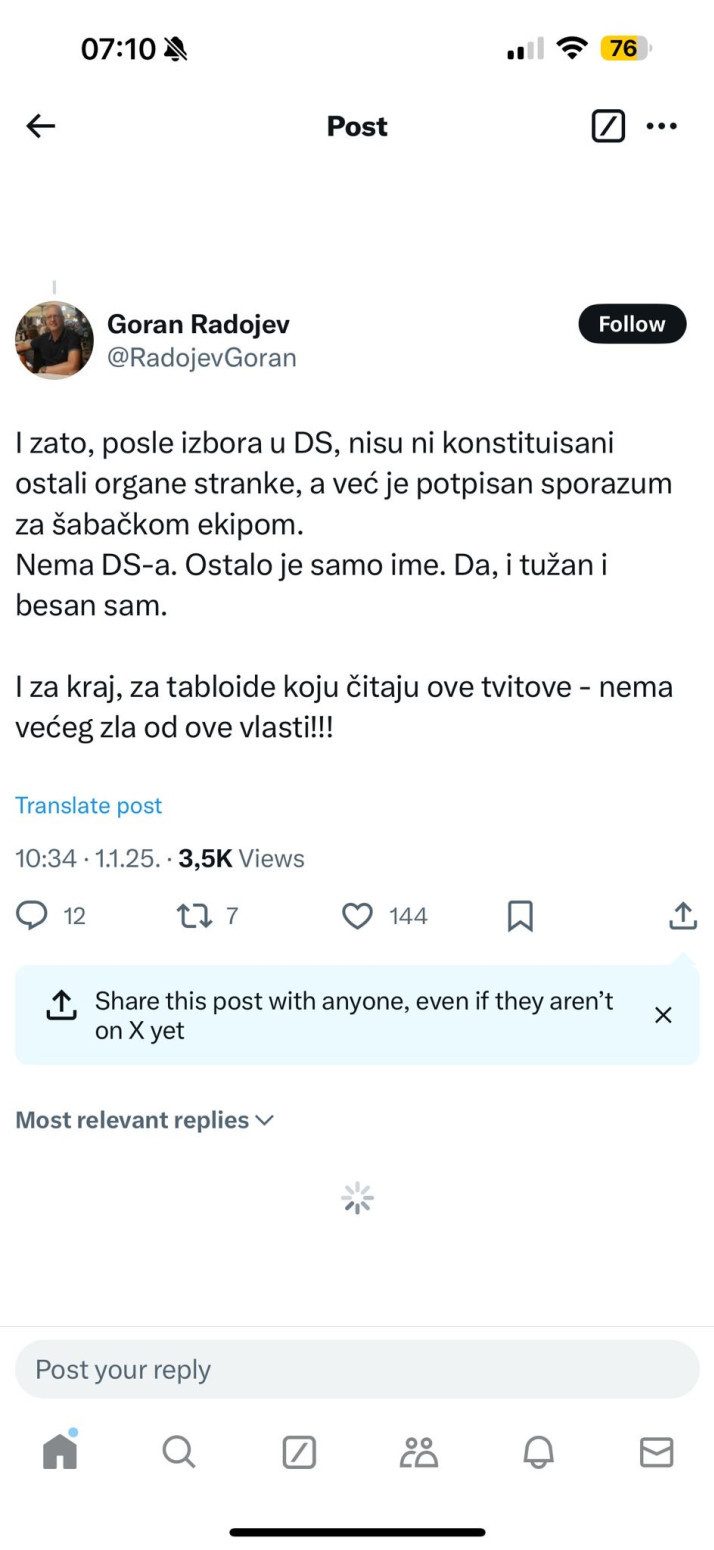
Task: Expand the Most relevant replies sort dropdown
Action: (144, 1120)
